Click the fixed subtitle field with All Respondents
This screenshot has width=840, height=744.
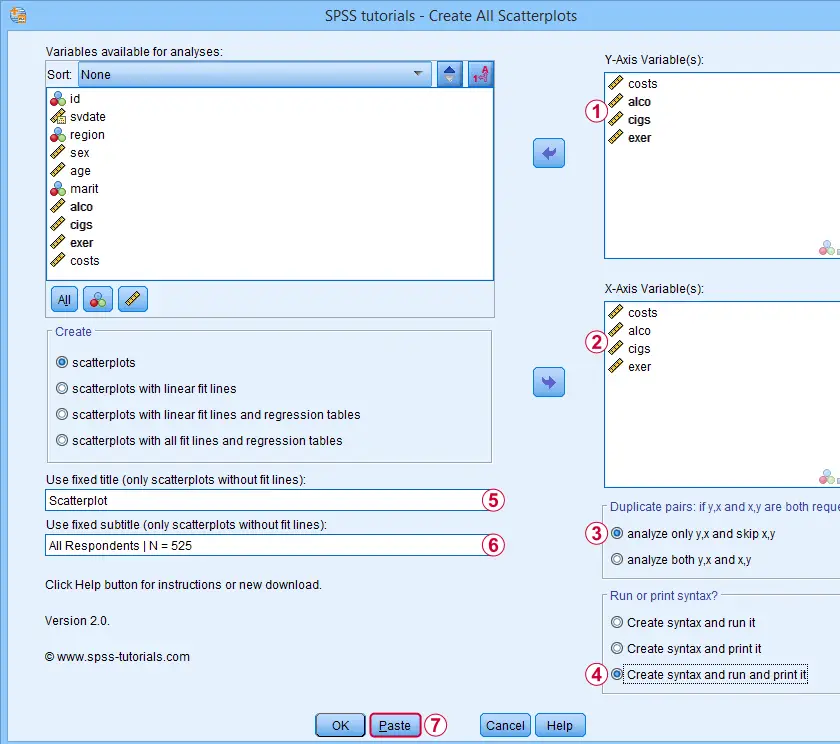point(266,545)
